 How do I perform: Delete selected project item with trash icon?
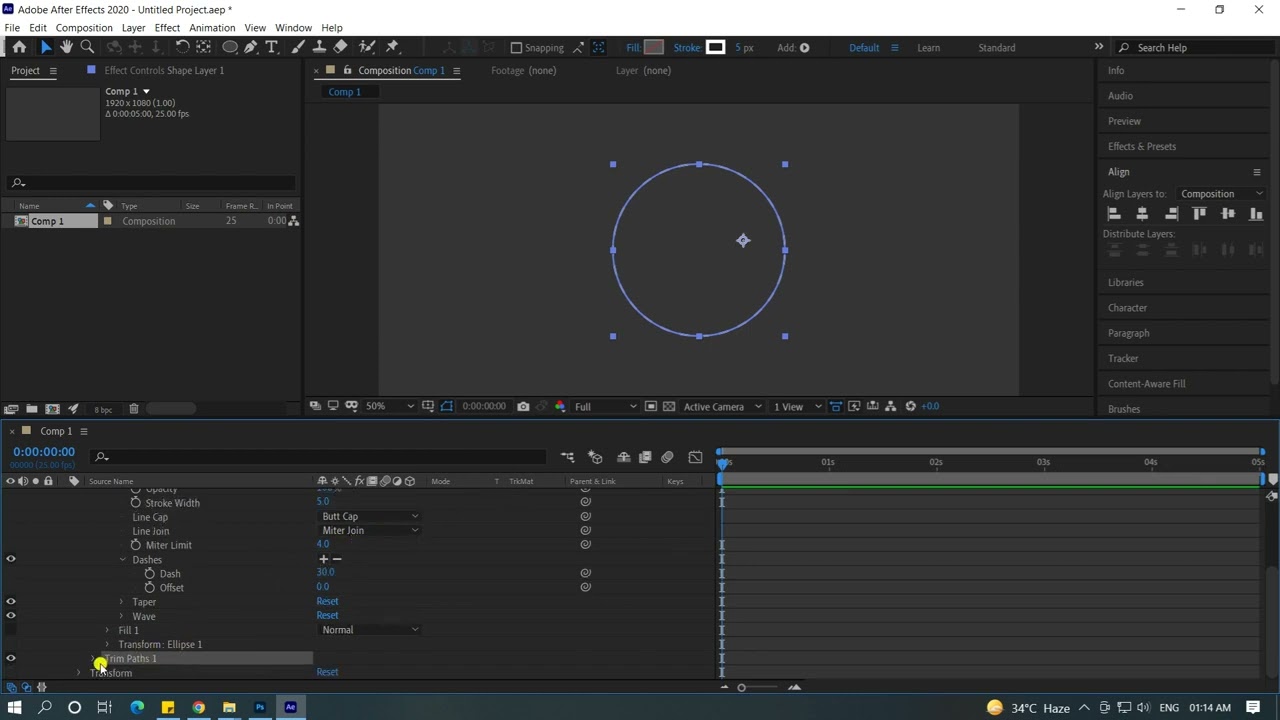point(134,408)
